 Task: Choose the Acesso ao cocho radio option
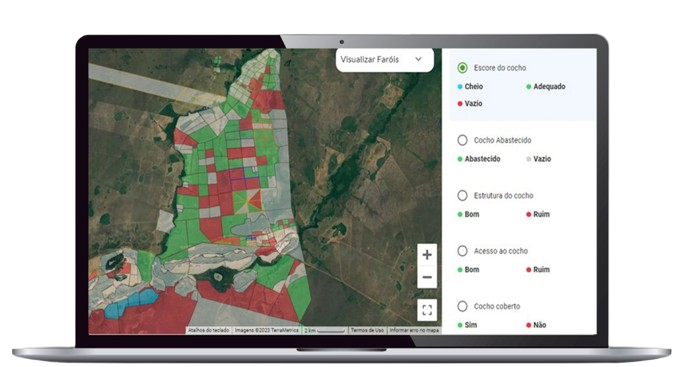point(462,251)
